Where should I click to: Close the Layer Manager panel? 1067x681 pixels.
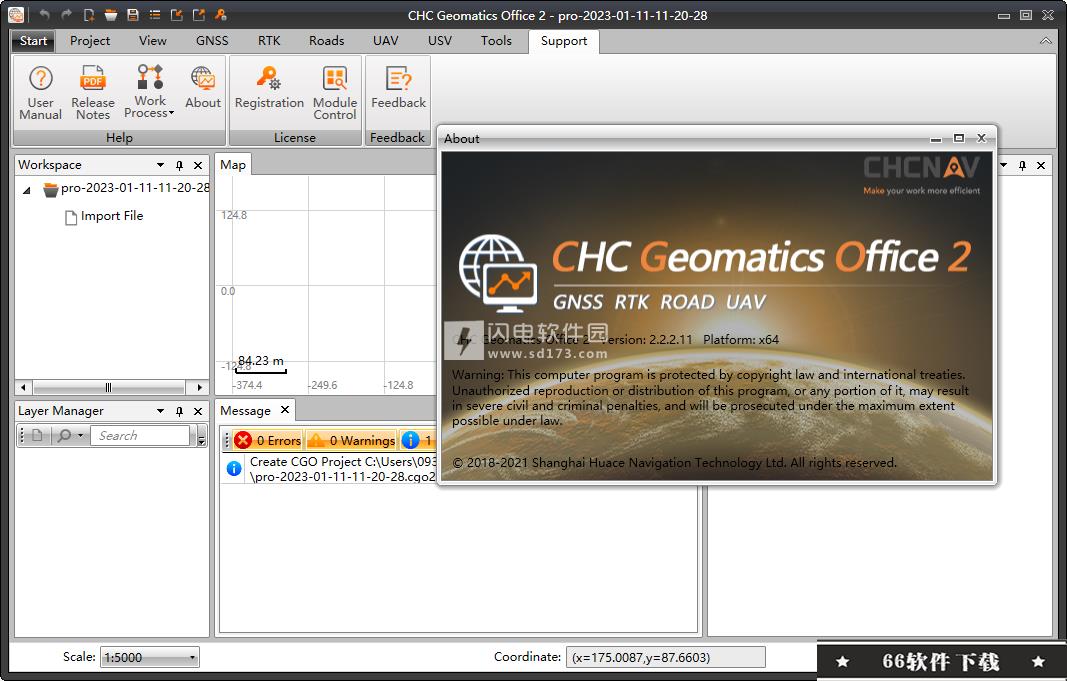[198, 411]
